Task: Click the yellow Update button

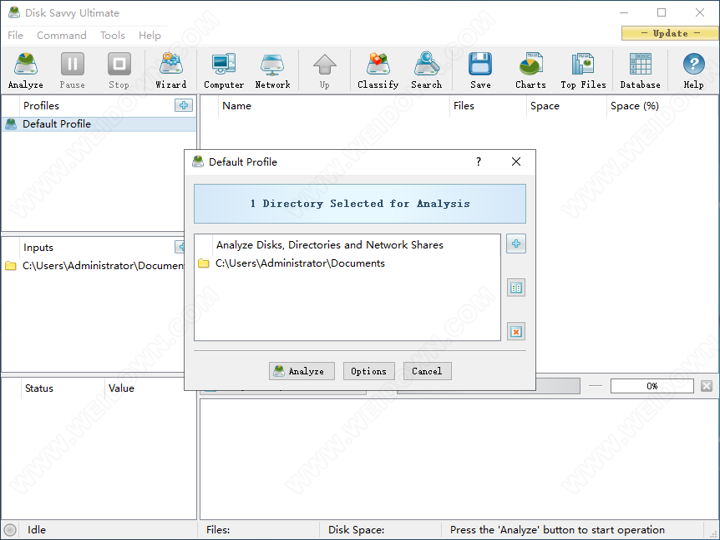Action: click(670, 34)
